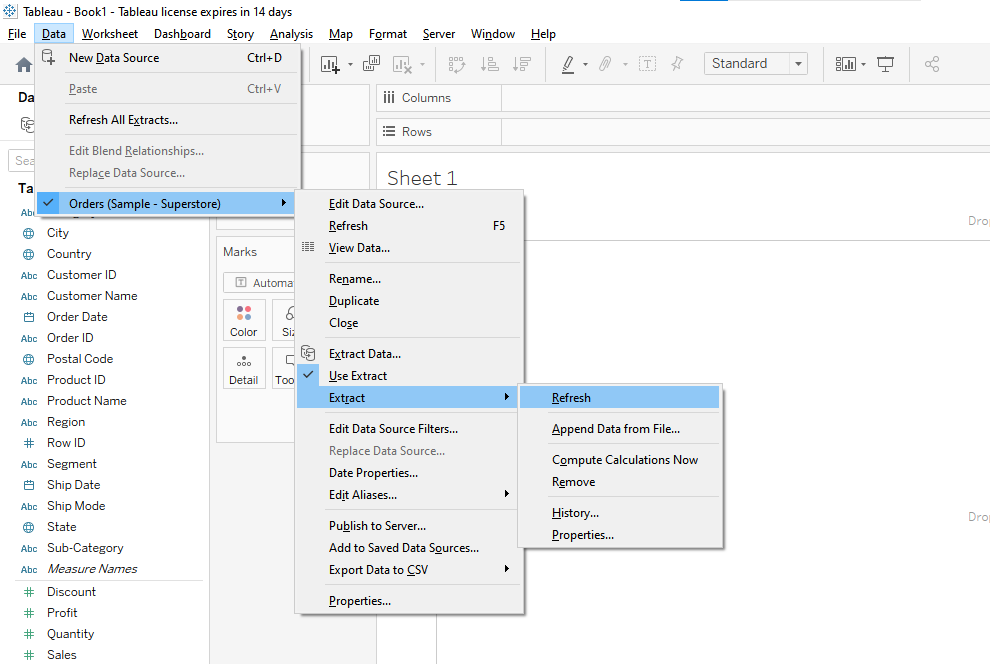Click the Extract Data menu icon
Image resolution: width=990 pixels, height=664 pixels.
click(x=308, y=353)
